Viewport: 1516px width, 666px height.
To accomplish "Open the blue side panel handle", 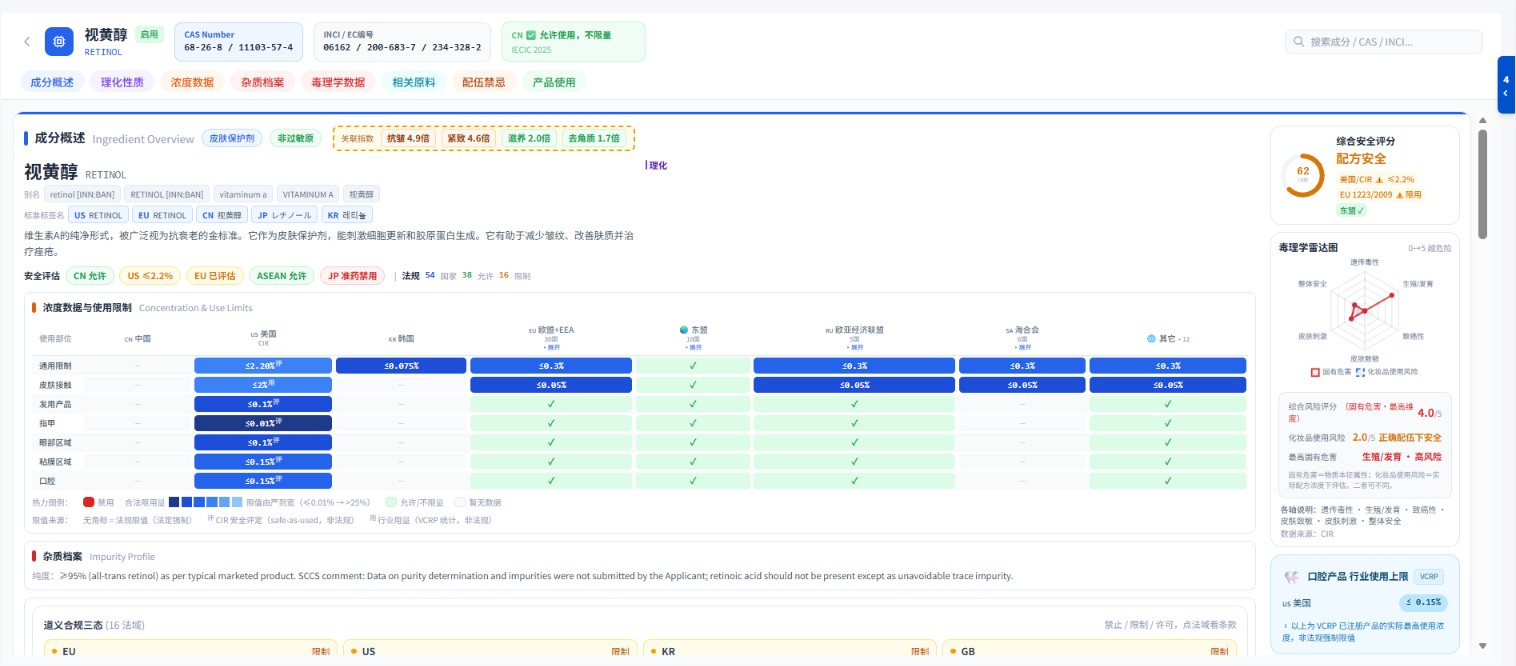I will point(1506,85).
